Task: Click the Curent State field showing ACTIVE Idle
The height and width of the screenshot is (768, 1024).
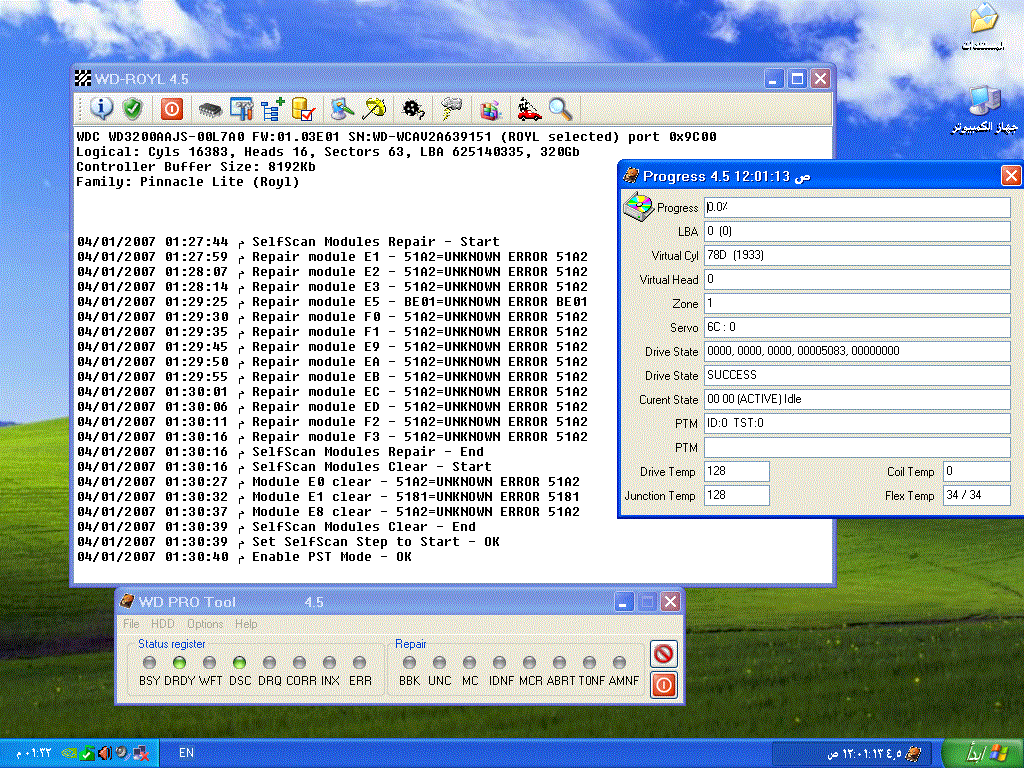Action: [x=857, y=399]
